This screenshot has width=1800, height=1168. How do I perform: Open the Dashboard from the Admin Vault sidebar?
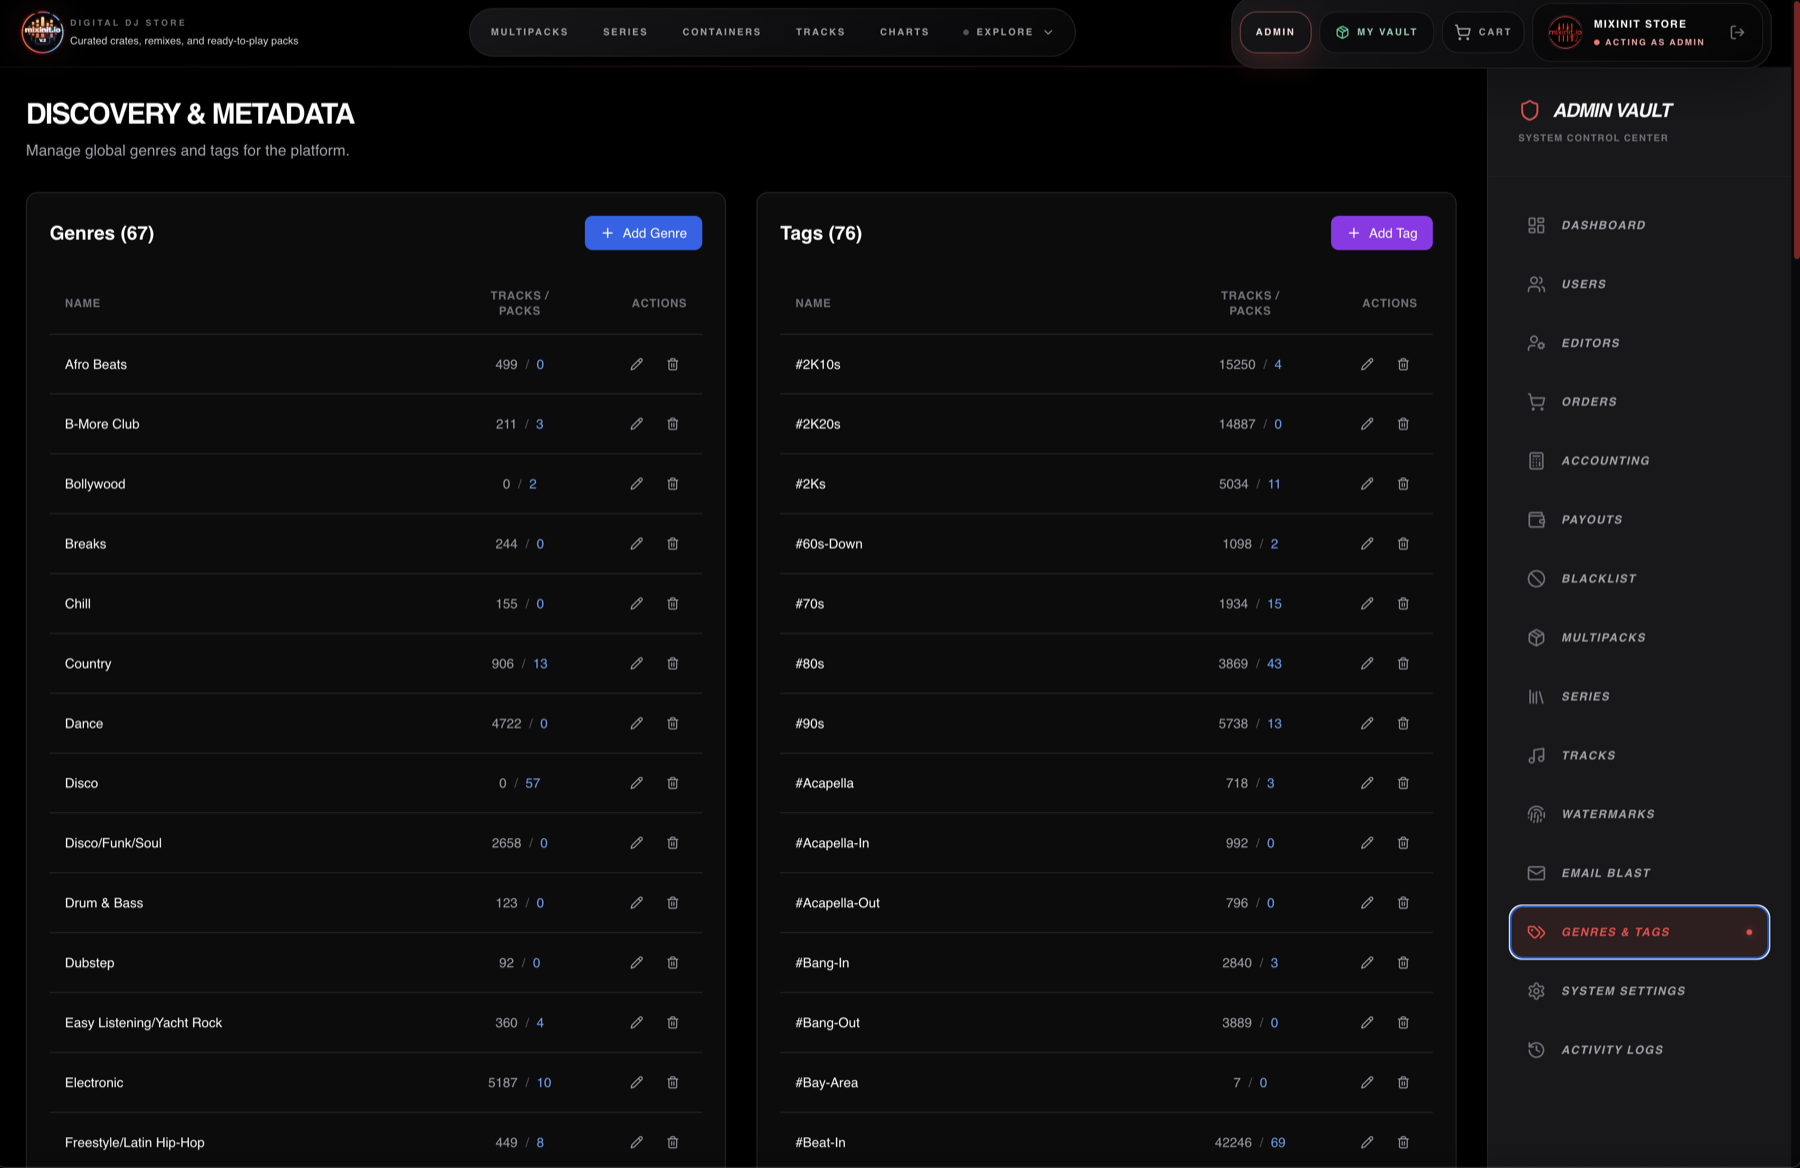pos(1602,225)
